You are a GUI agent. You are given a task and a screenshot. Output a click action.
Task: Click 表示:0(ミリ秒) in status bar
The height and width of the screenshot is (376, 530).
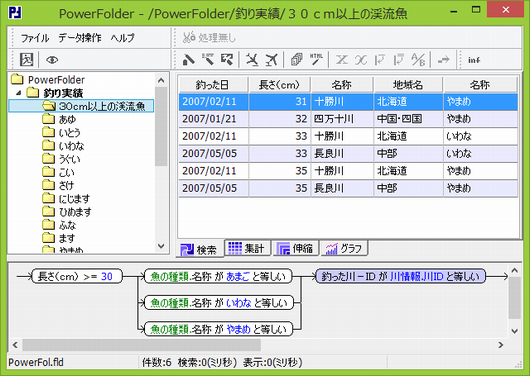point(272,362)
